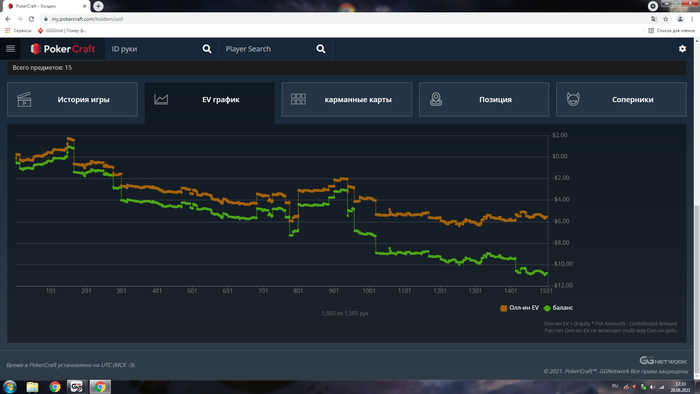Open the 'Соперники' tab
Image resolution: width=700 pixels, height=394 pixels.
(x=621, y=100)
